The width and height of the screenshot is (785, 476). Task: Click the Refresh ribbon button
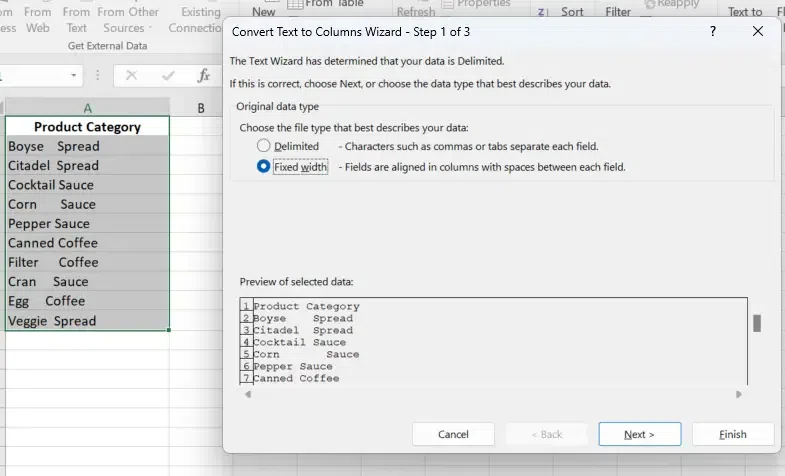coord(416,11)
